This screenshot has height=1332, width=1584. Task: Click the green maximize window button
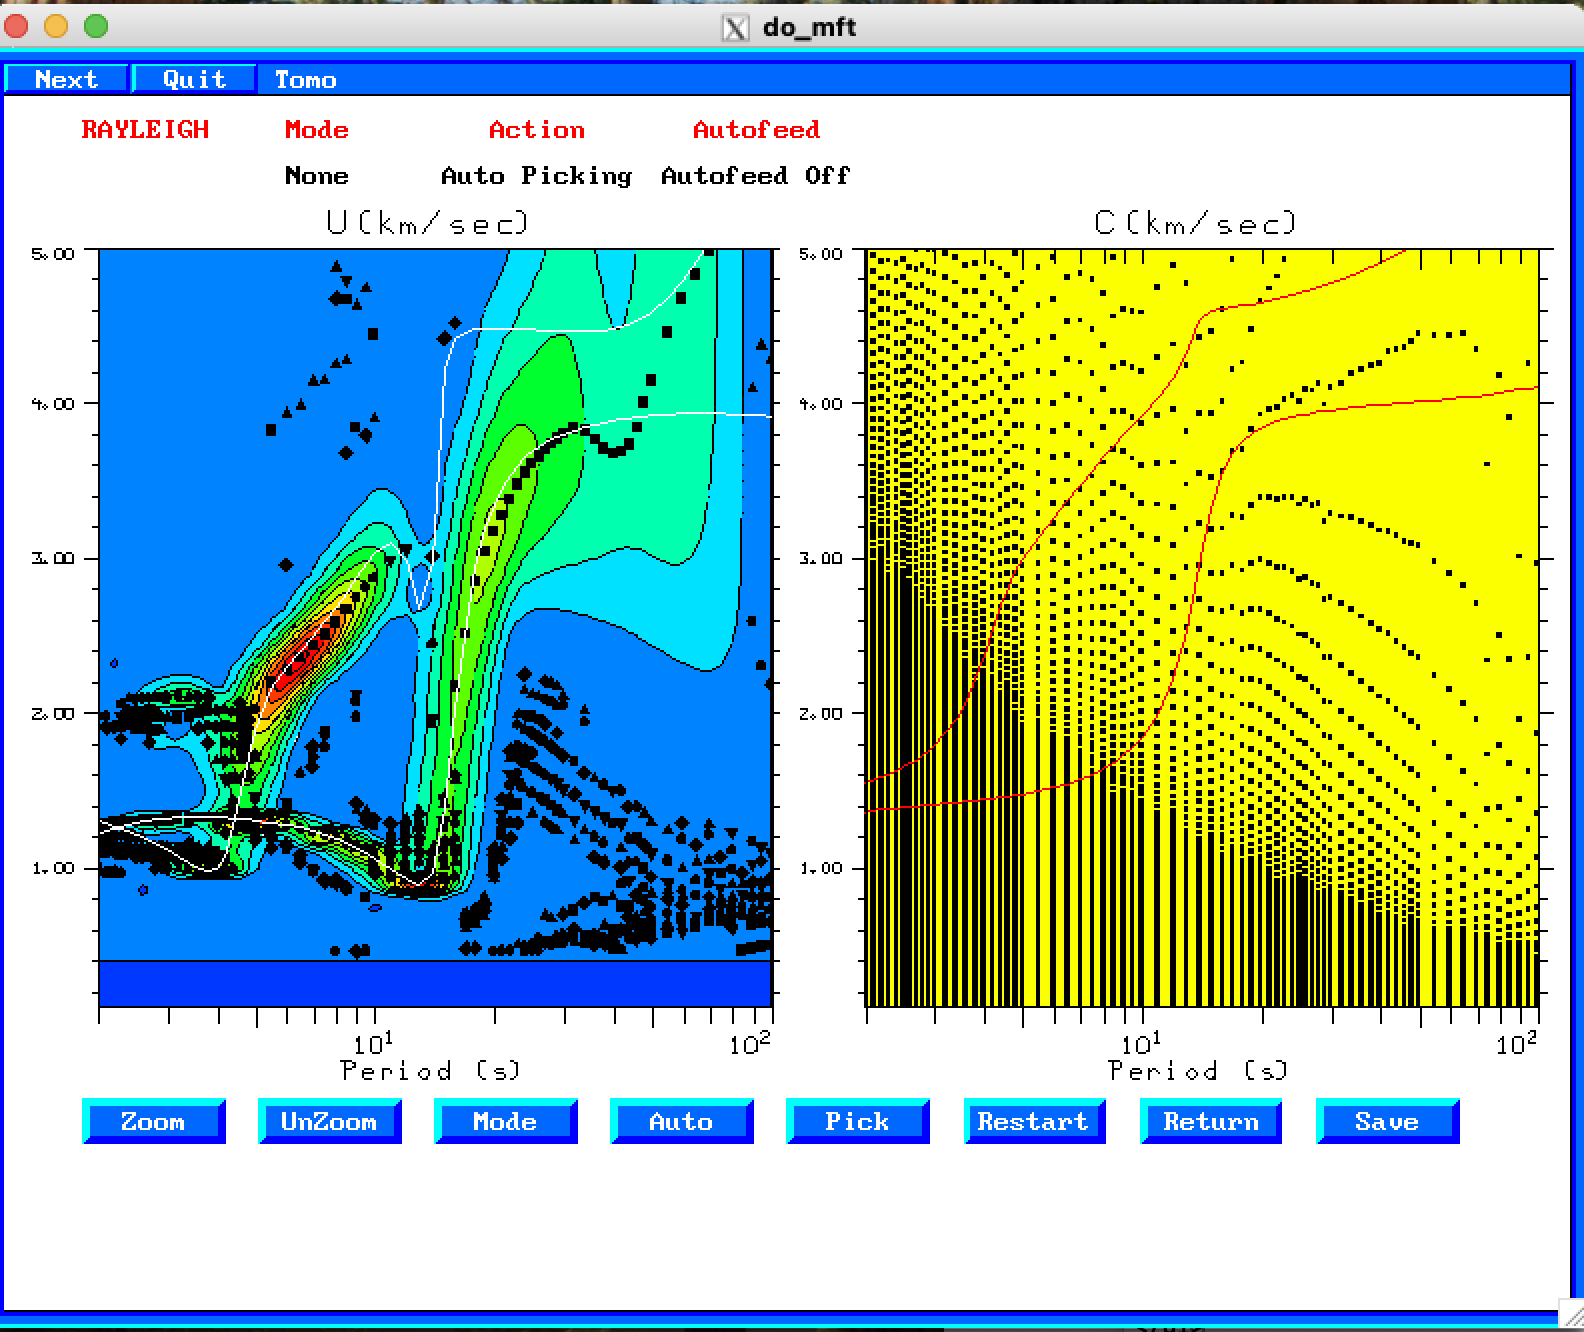pyautogui.click(x=96, y=27)
